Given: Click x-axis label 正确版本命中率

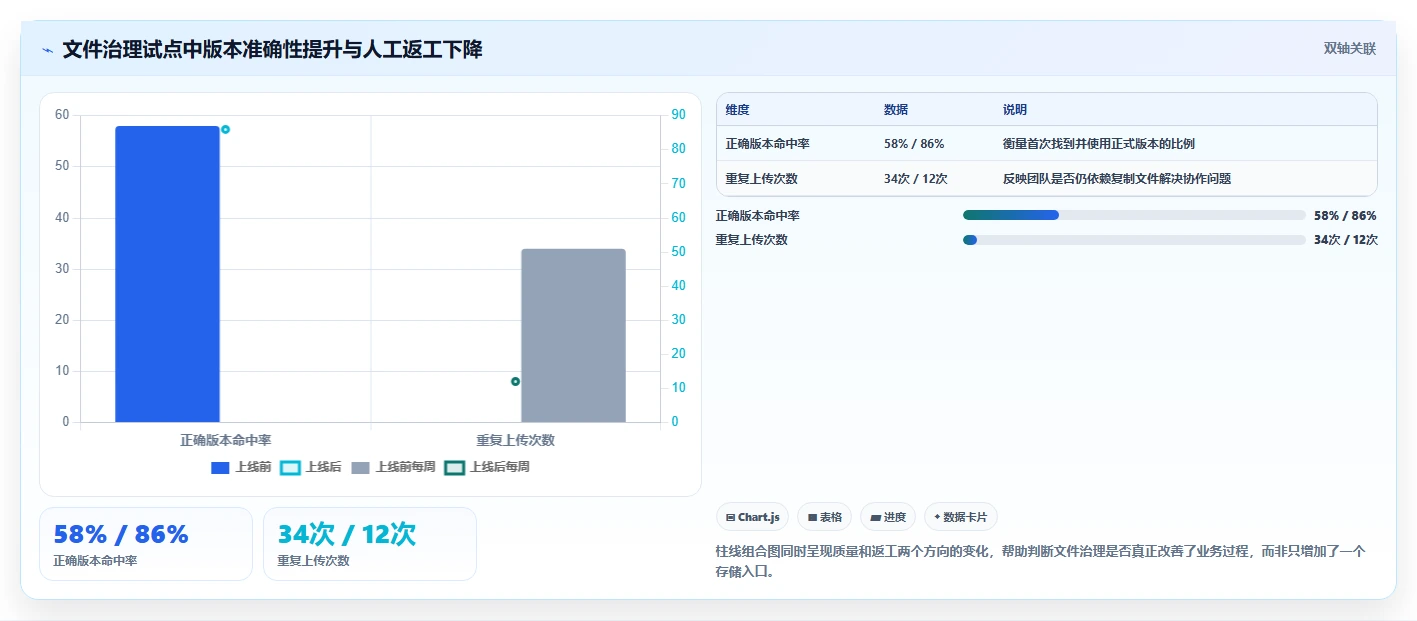Looking at the screenshot, I should pos(226,440).
